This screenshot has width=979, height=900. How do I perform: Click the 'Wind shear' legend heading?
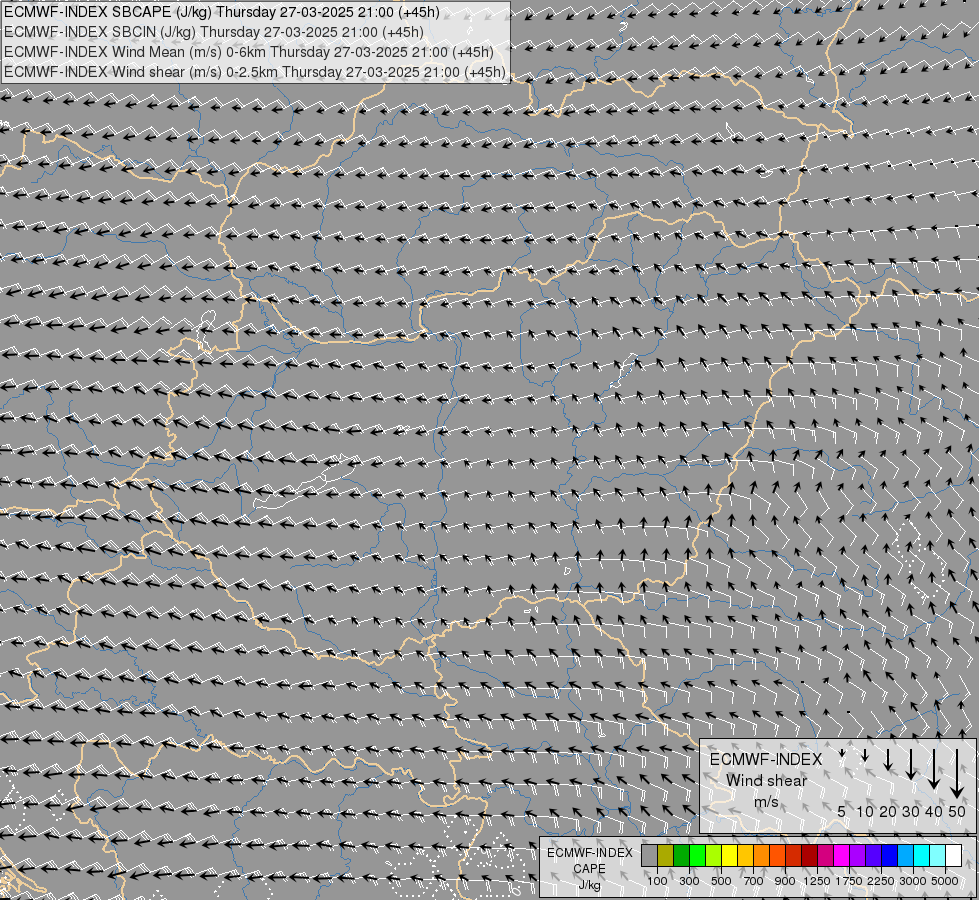(x=766, y=781)
